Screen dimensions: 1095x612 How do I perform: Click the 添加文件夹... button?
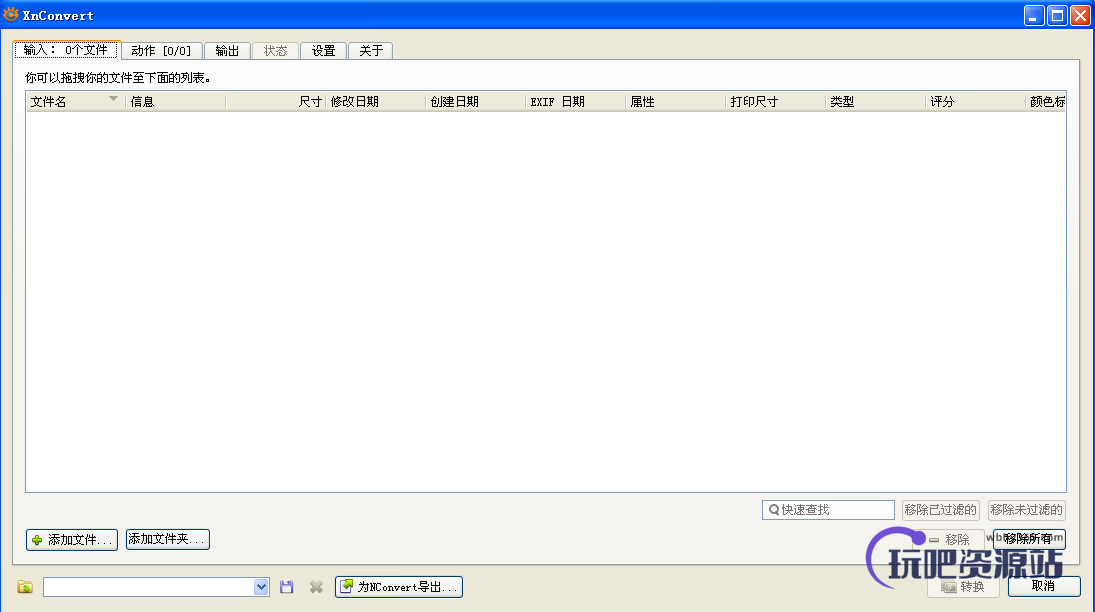tap(168, 539)
